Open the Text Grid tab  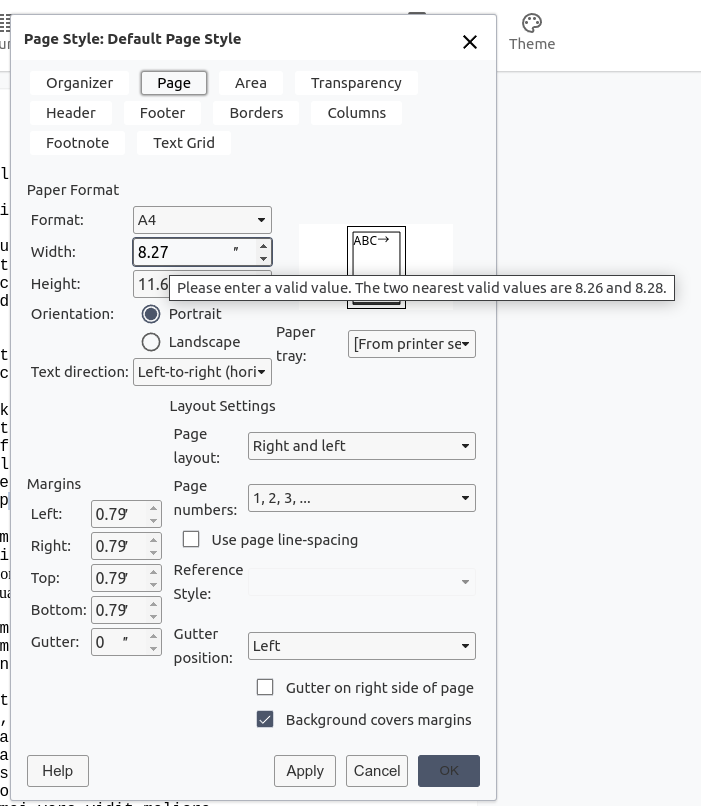tap(183, 143)
